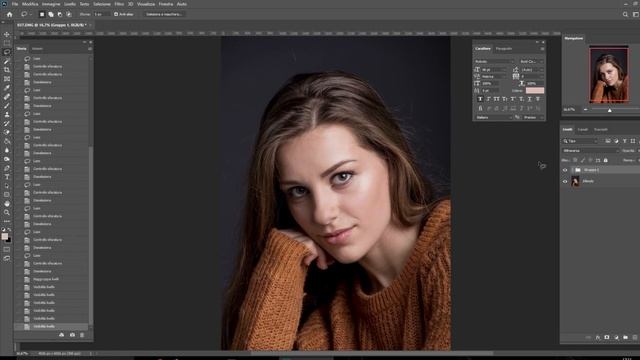Image resolution: width=640 pixels, height=360 pixels.
Task: Select the Frame tool
Action: click(7, 79)
